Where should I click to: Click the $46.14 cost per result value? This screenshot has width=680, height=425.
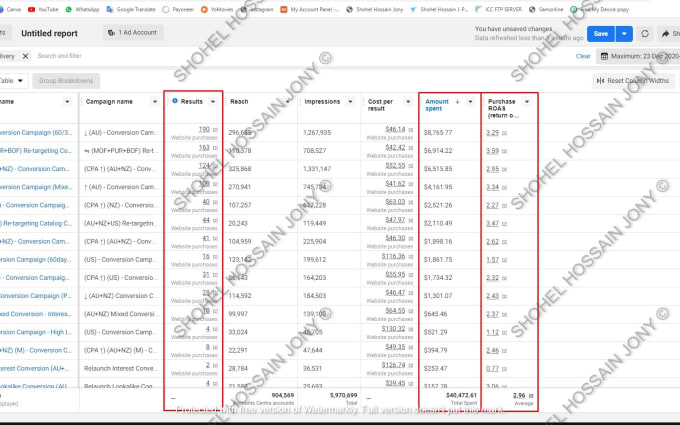click(x=395, y=129)
